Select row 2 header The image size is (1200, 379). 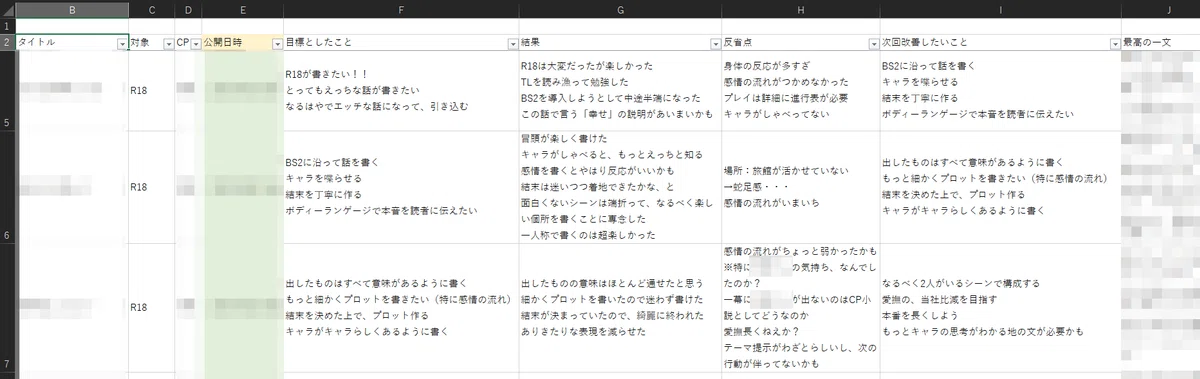pyautogui.click(x=7, y=43)
